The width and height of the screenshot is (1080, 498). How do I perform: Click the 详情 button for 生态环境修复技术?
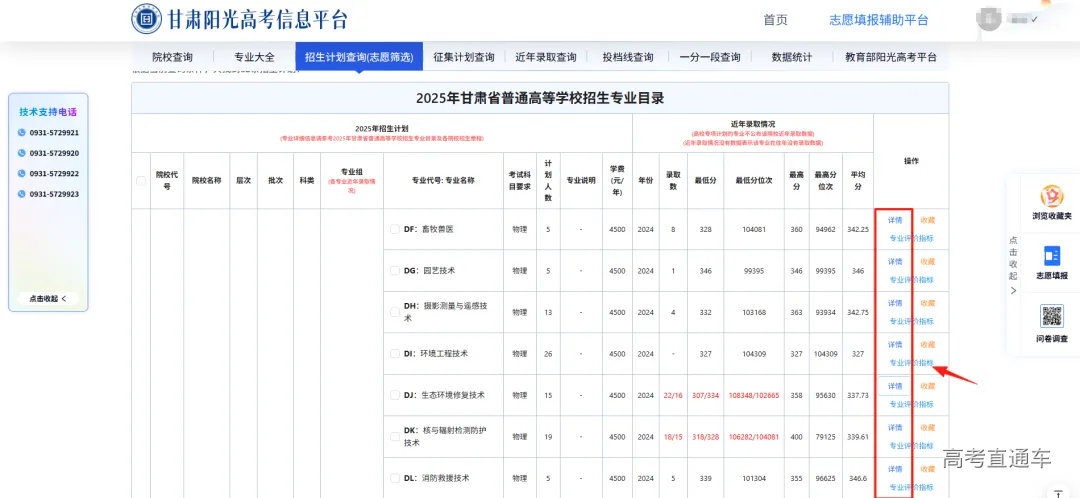[x=895, y=386]
